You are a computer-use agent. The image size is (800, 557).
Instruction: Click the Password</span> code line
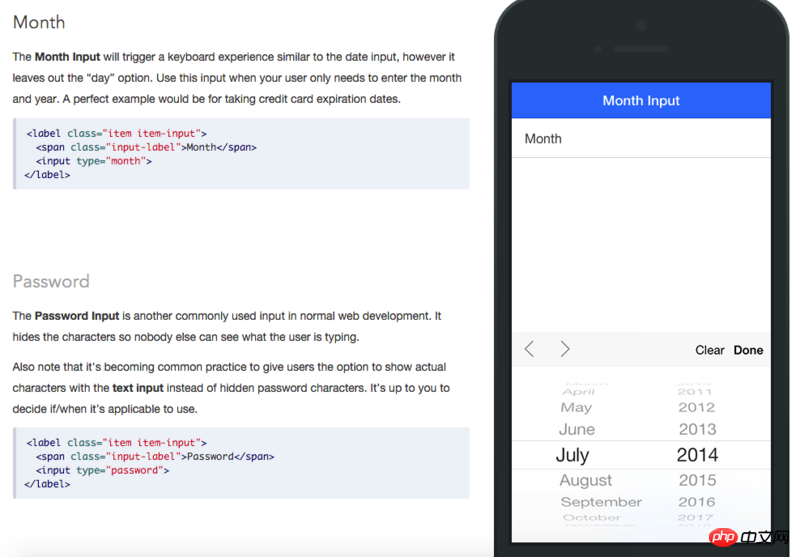point(155,457)
